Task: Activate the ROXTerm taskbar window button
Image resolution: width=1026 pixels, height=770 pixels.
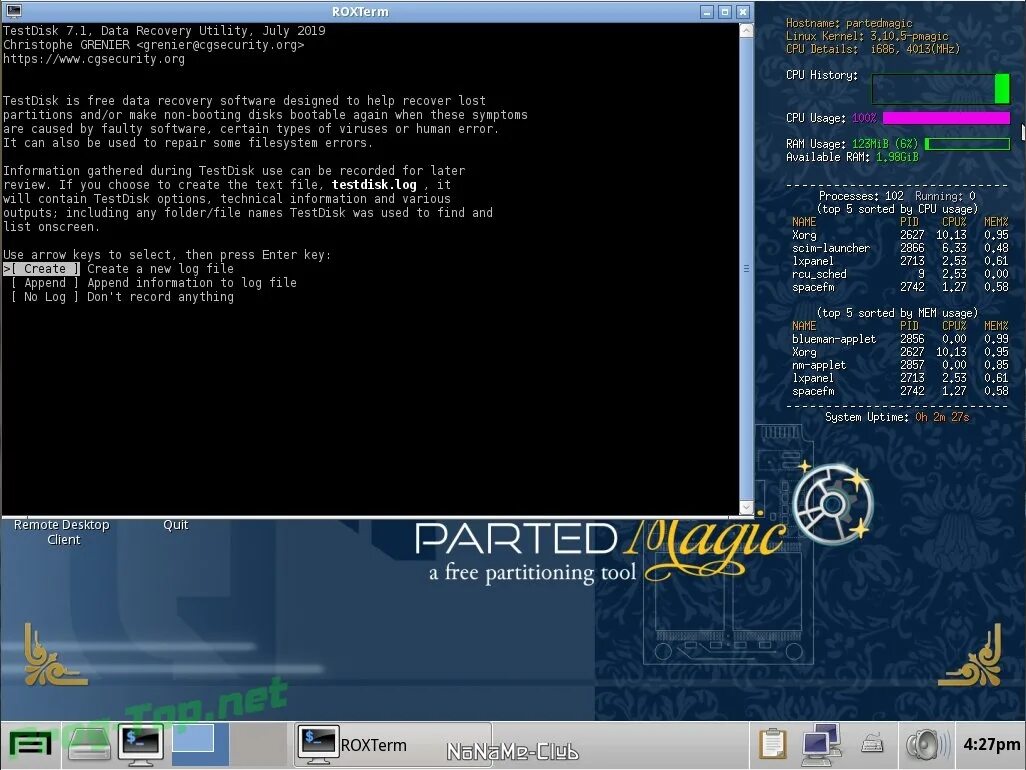Action: [393, 744]
